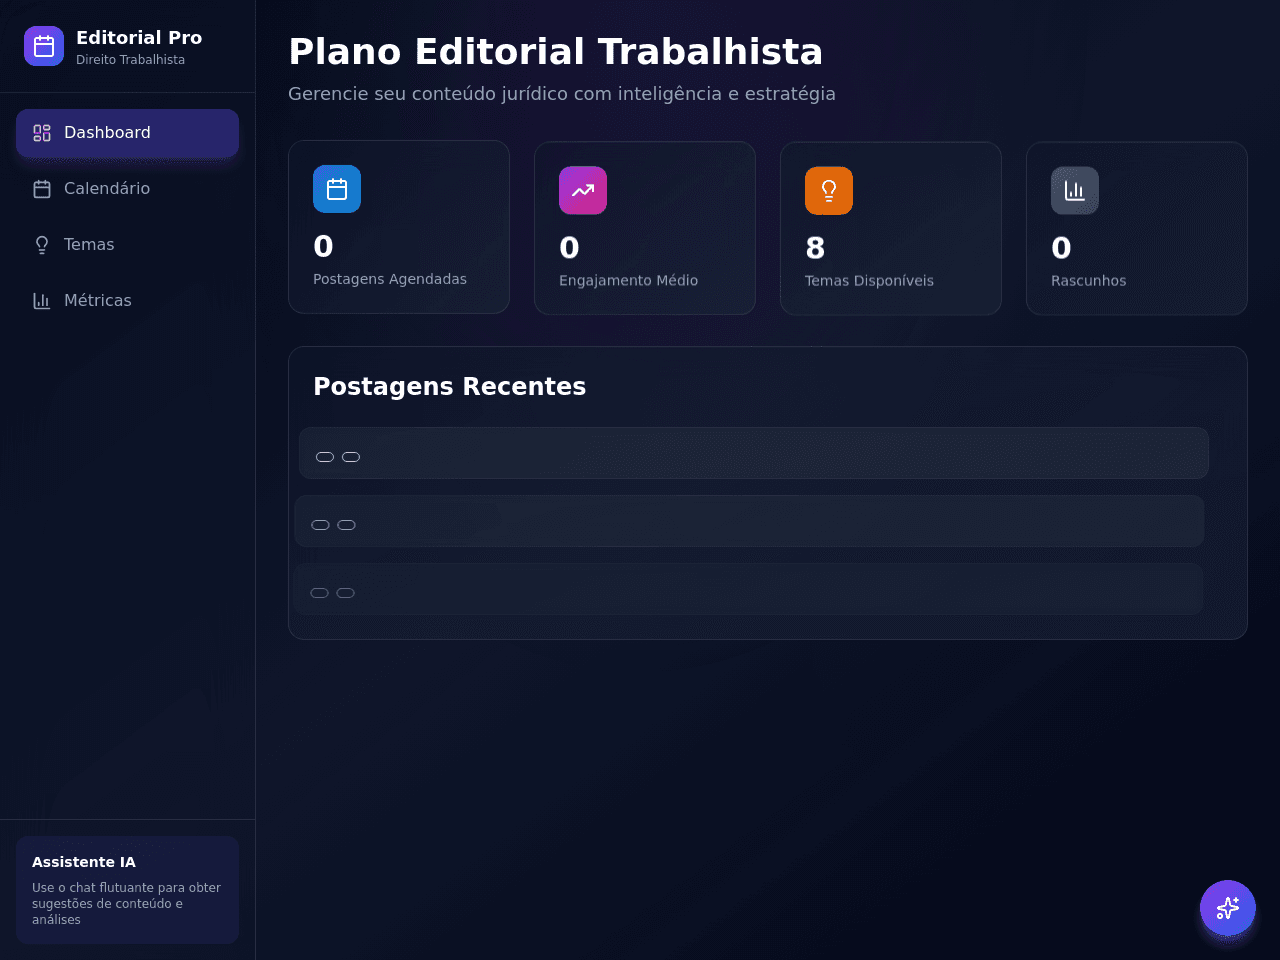Screen dimensions: 1280x960
Task: Click the Dashboard grid icon
Action: tap(42, 133)
